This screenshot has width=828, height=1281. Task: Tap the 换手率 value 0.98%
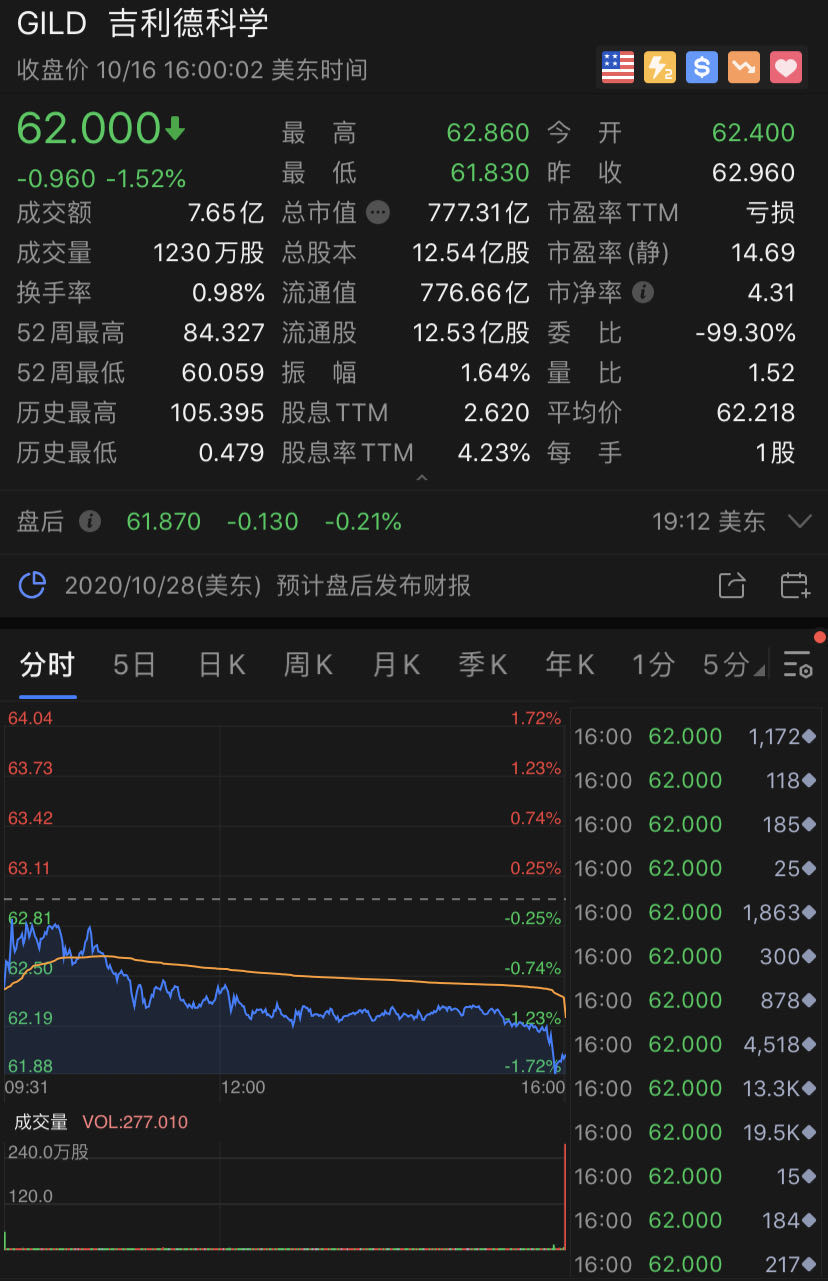(x=228, y=293)
